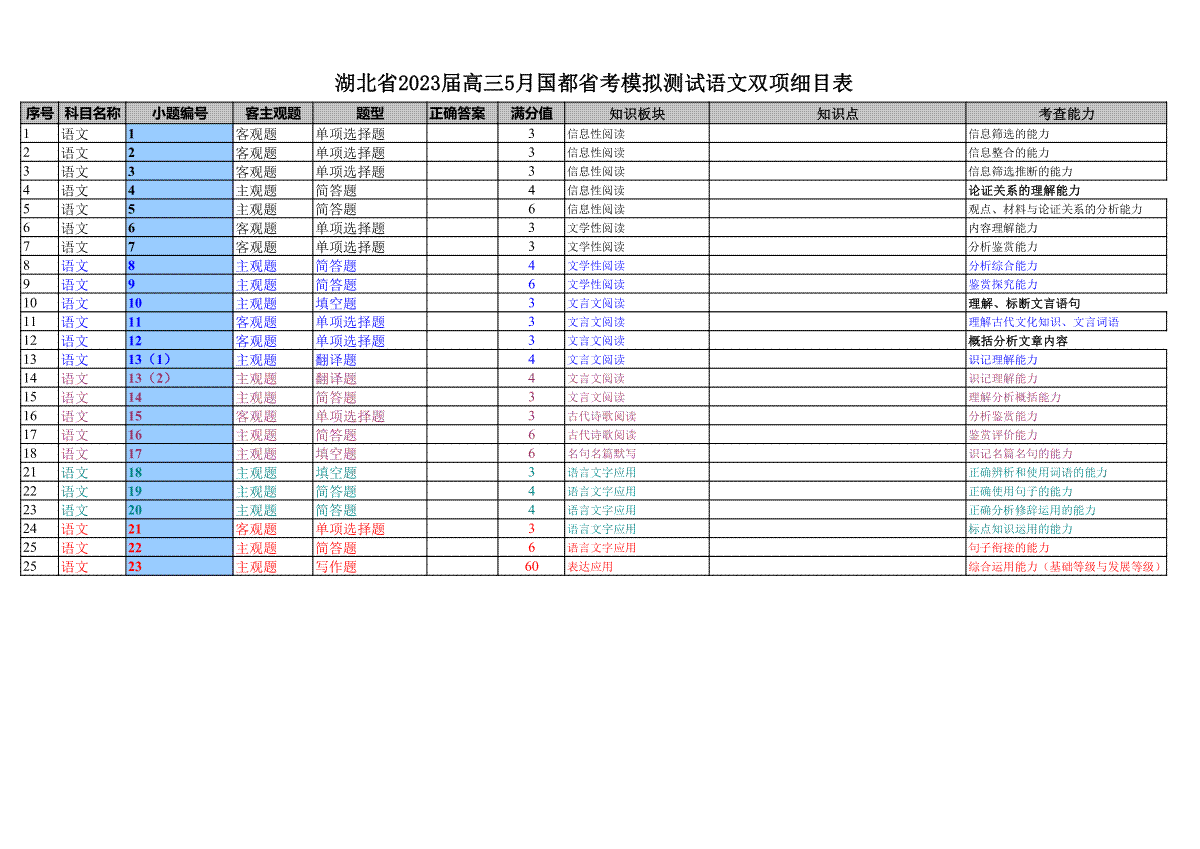
Task: Select the 文学性阅读 cell for question 6
Action: coord(637,228)
